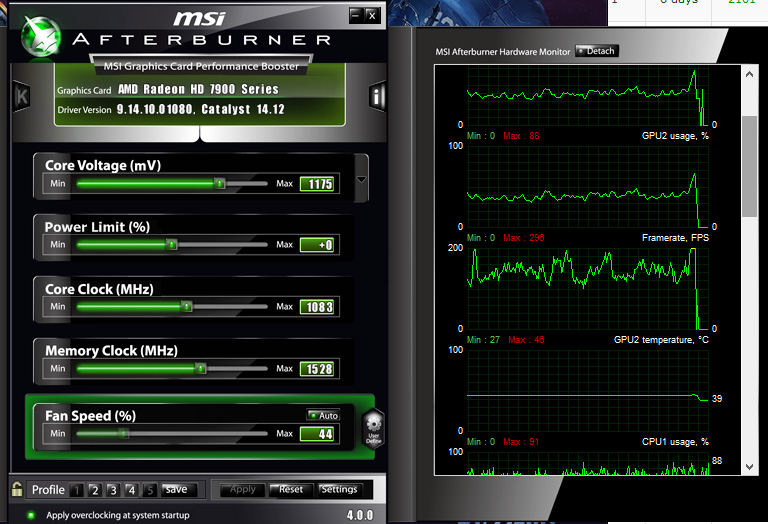Screen dimensions: 768x524
Task: Click the GPU2 usage graph
Action: pyautogui.click(x=588, y=186)
